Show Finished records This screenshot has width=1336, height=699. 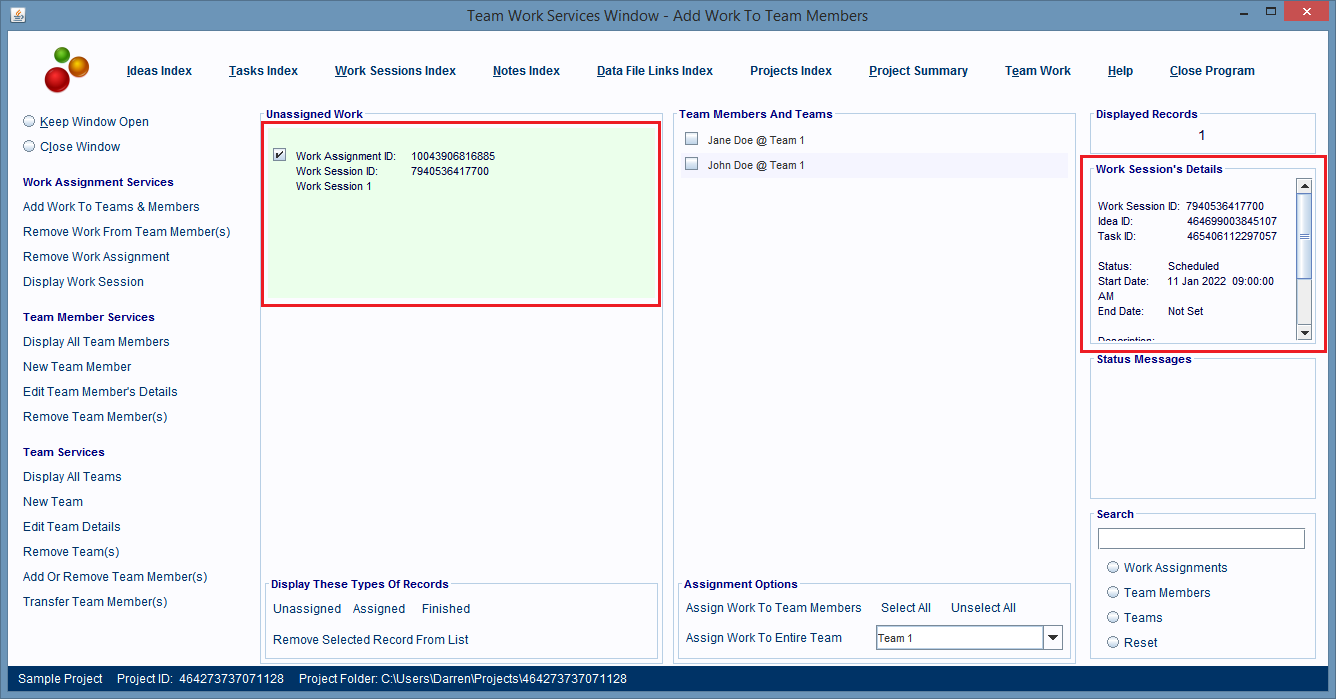(x=446, y=609)
